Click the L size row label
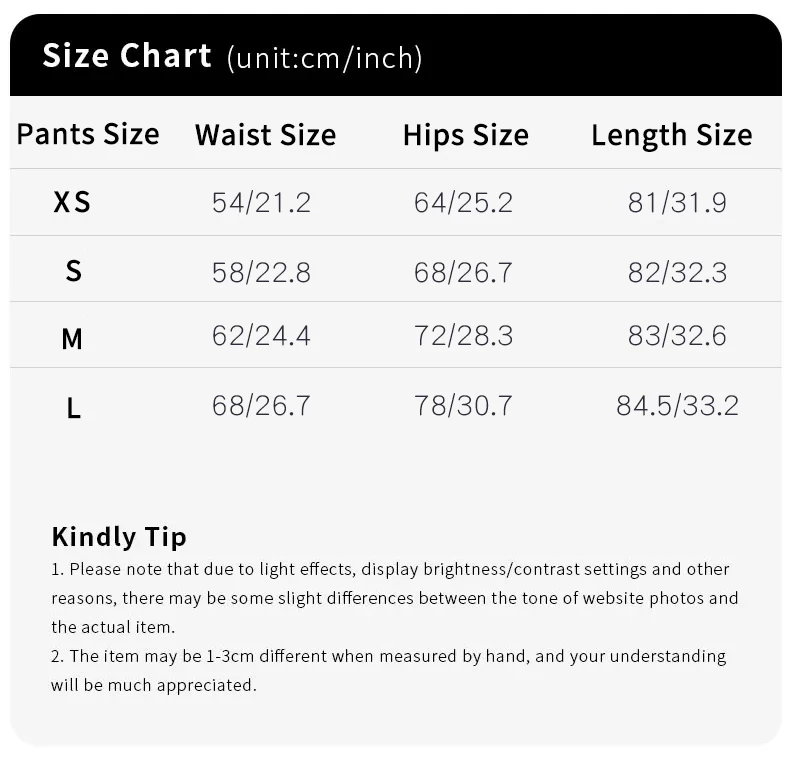This screenshot has width=790, height=766. [73, 407]
